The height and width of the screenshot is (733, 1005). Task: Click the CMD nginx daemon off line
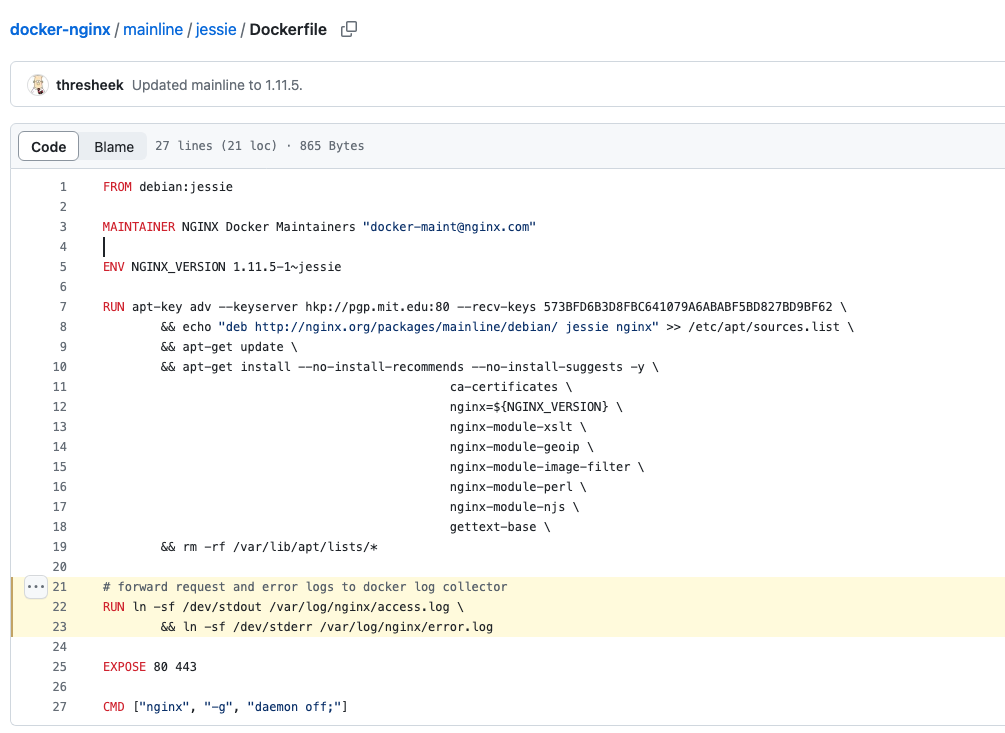(x=225, y=707)
